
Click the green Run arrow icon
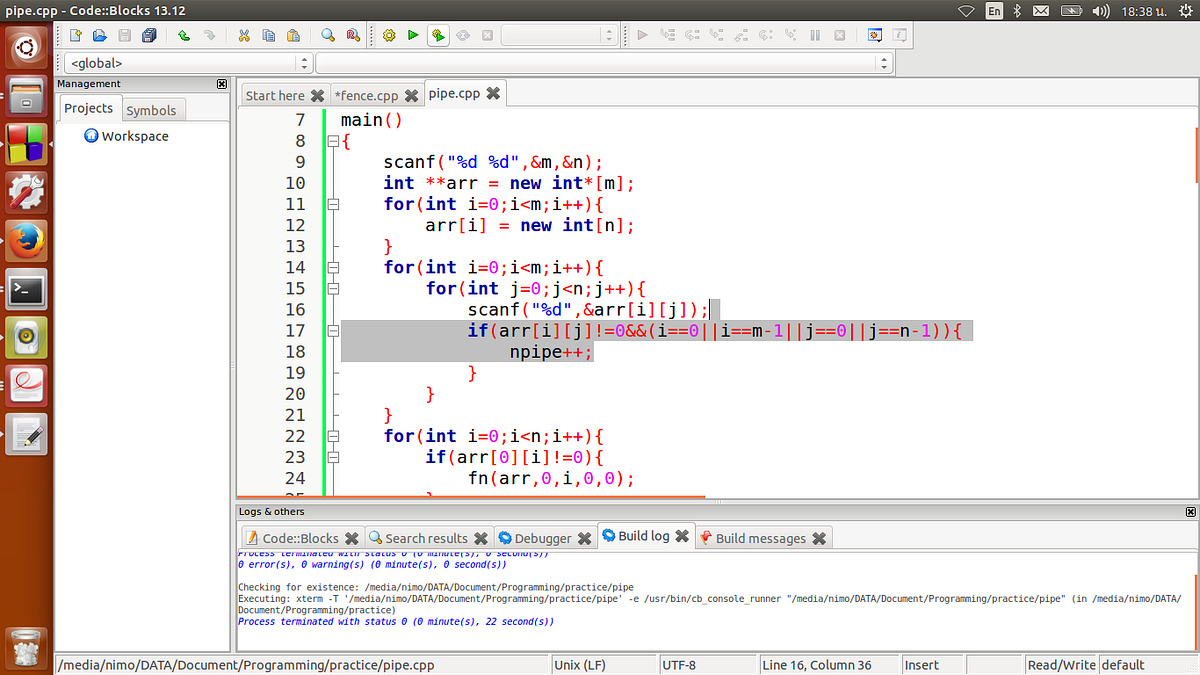pos(413,35)
